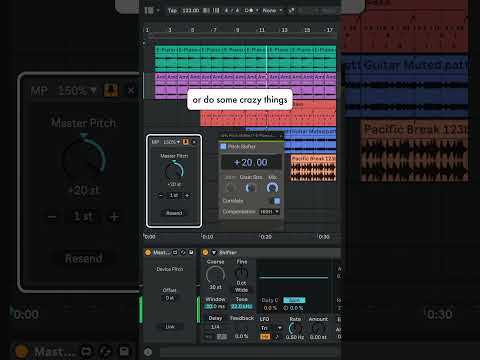
Task: Click the hot-swap icon in Mast device header
Action: [183, 252]
